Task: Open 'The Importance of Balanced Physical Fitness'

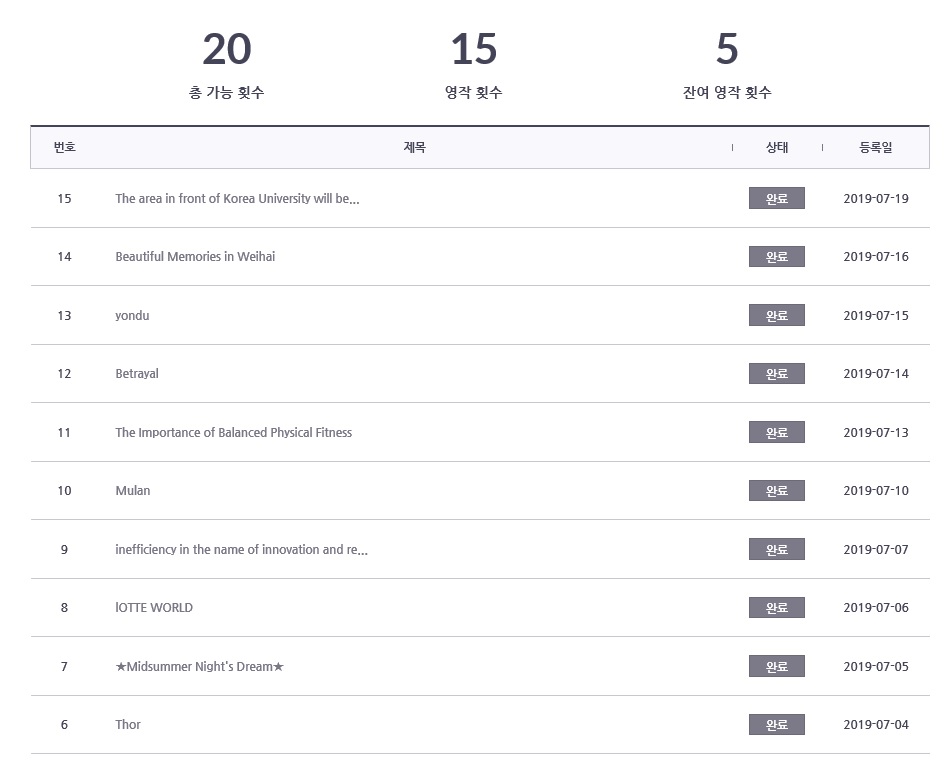Action: point(234,432)
